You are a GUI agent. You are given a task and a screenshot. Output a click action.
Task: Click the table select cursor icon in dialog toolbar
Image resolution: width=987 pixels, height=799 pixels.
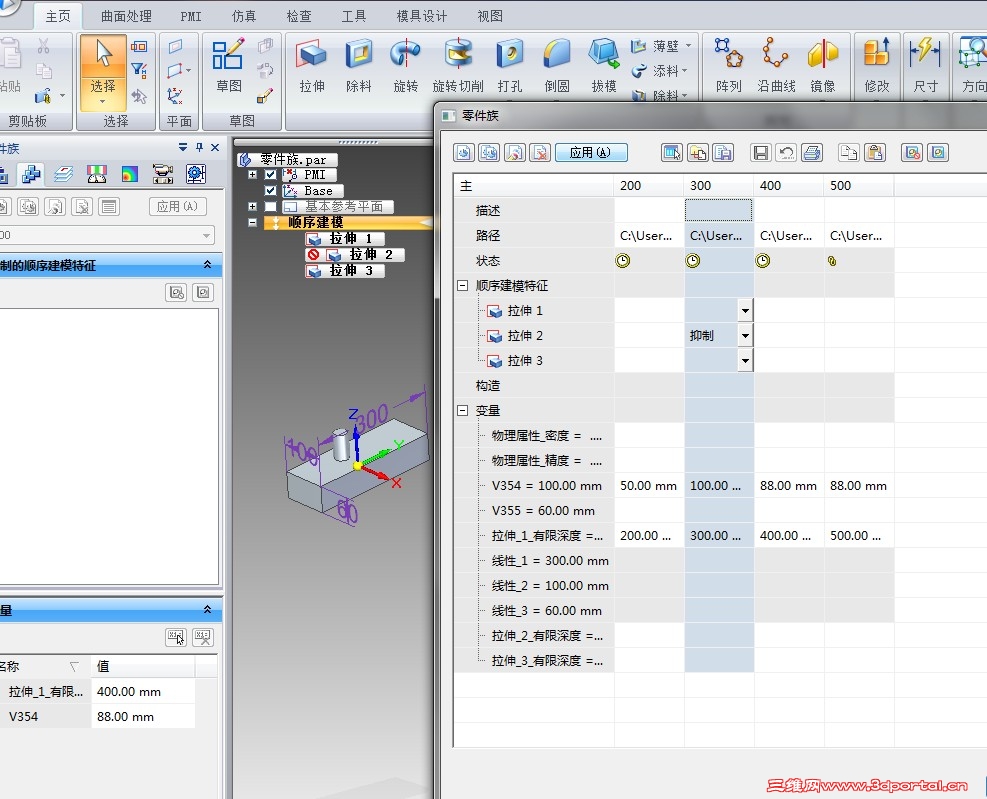coord(672,152)
